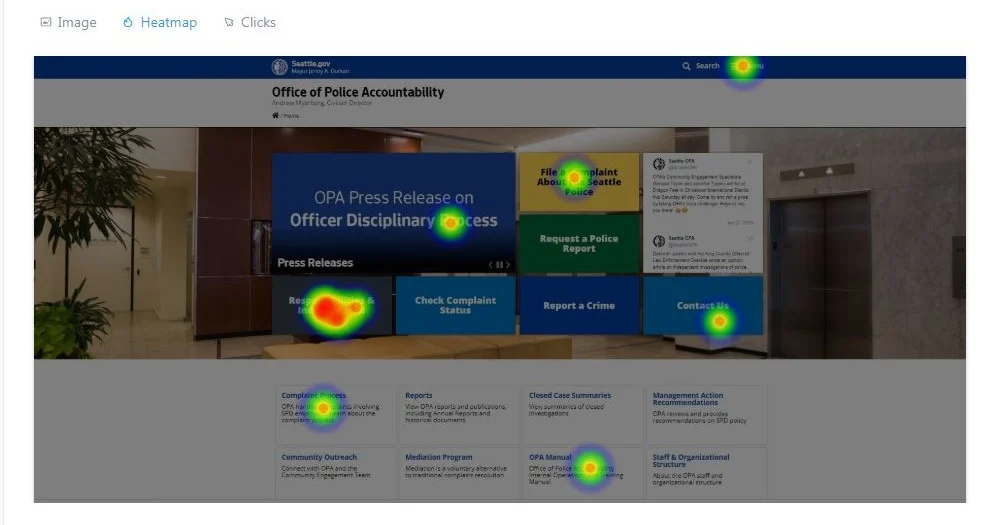Click the search magnifier icon
Screen dimensions: 993x525
[686, 66]
